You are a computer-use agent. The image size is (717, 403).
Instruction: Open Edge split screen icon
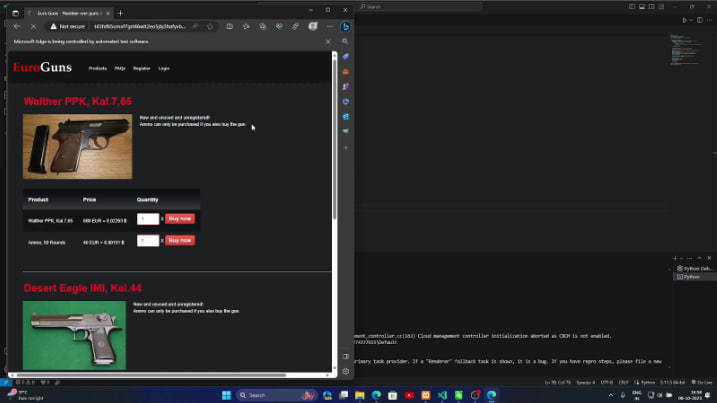230,27
